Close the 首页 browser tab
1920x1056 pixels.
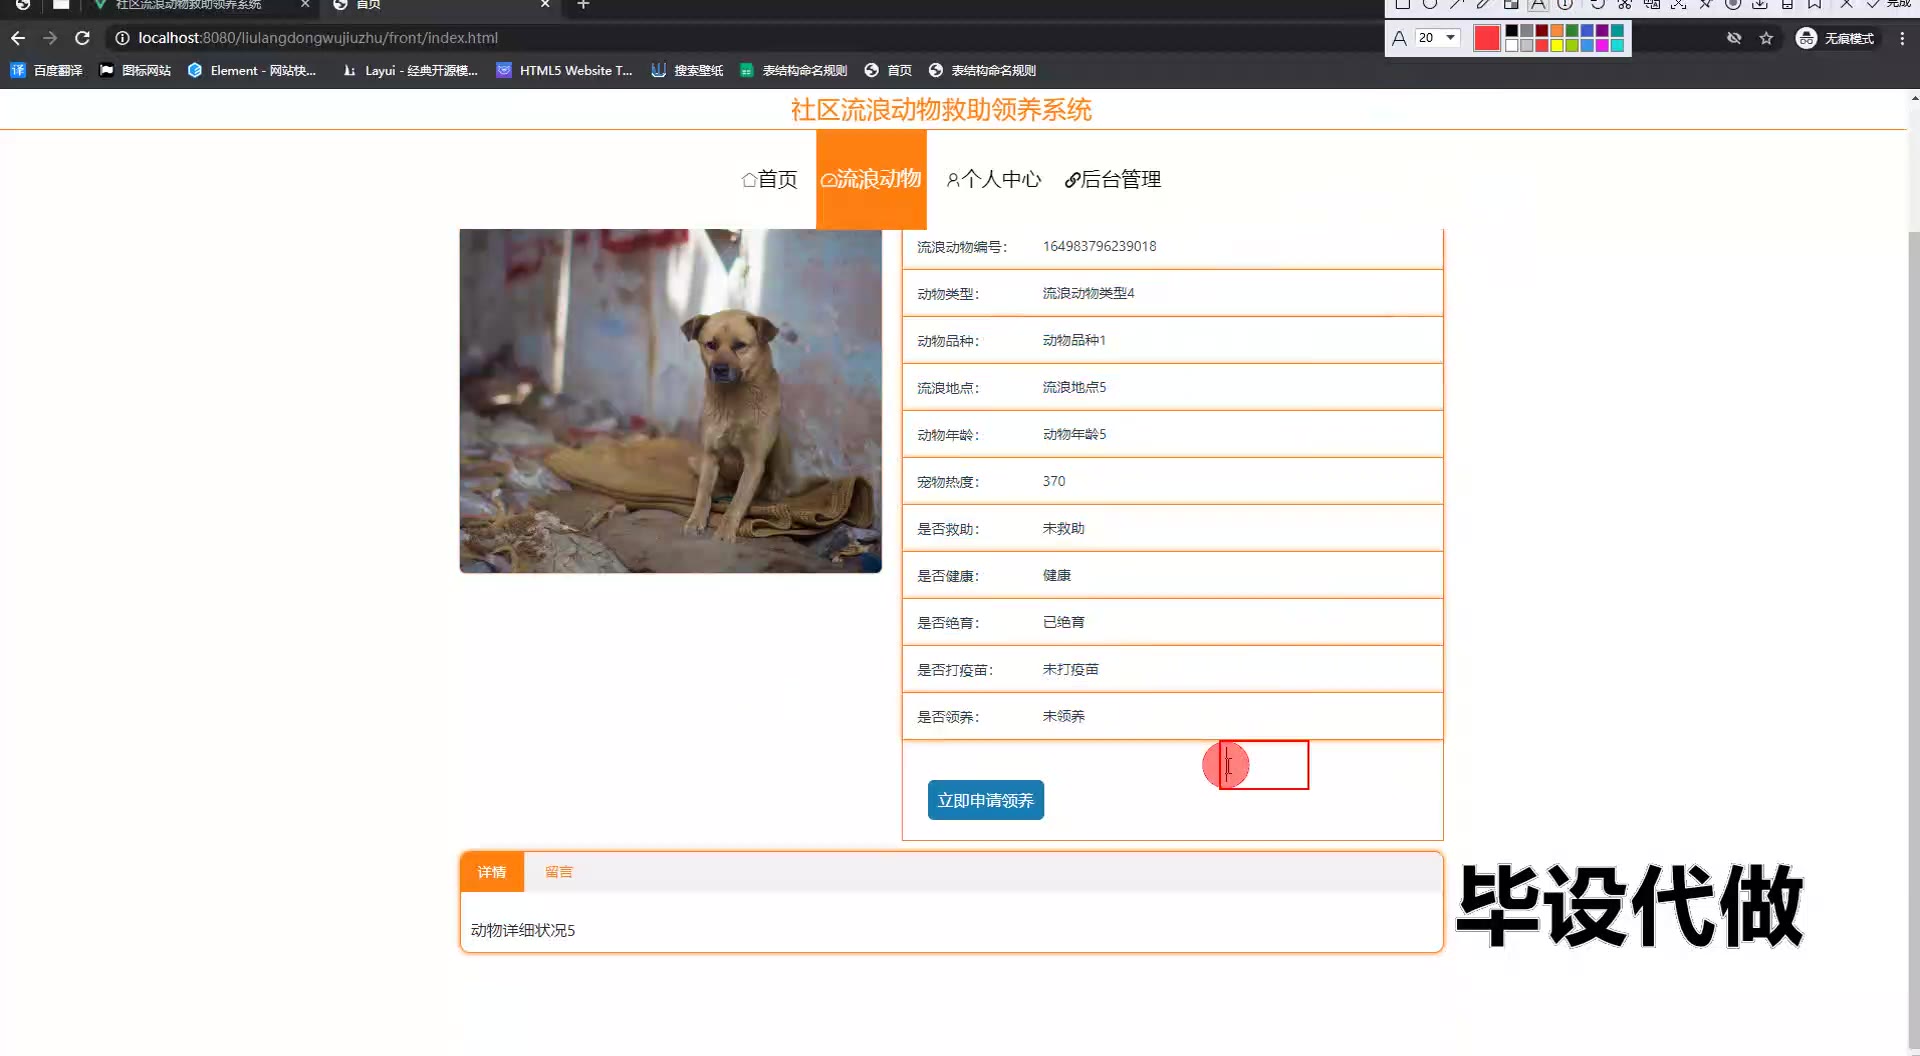pos(545,5)
